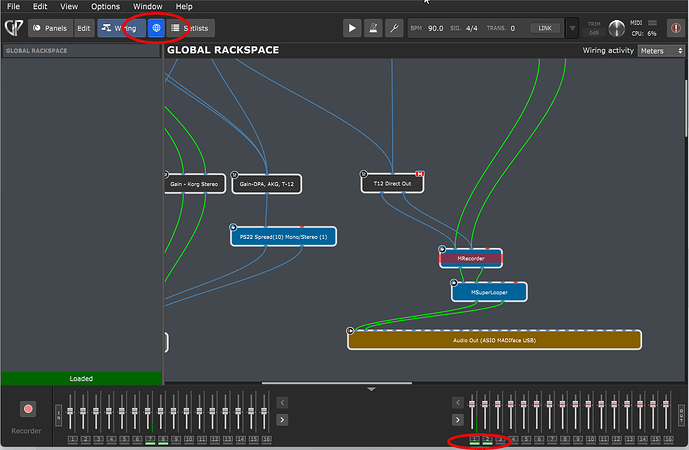Select the Gain - Korg Stereo block
This screenshot has width=689, height=450.
coord(195,184)
